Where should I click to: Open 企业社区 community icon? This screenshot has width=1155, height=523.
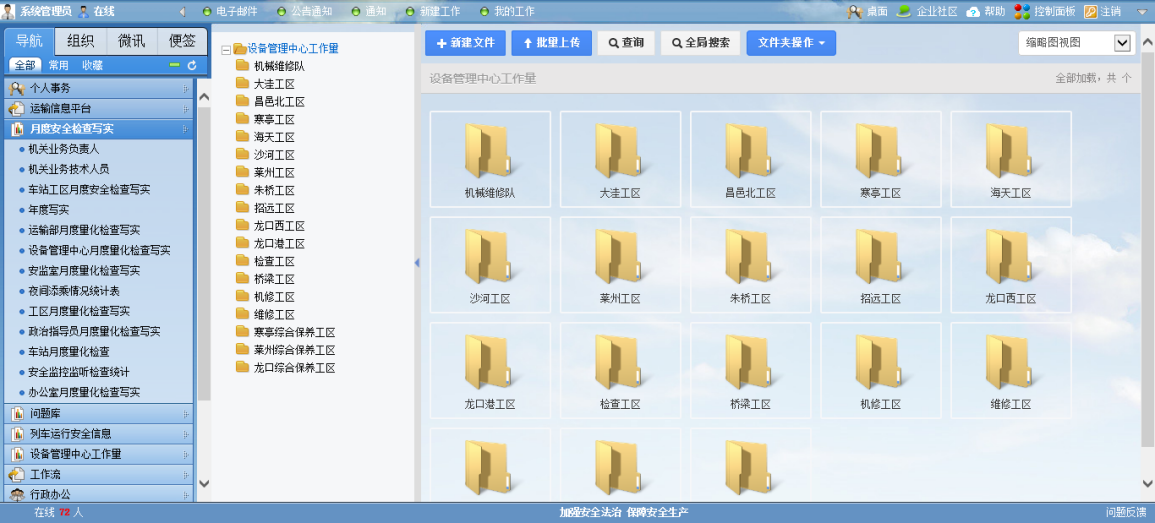point(904,12)
